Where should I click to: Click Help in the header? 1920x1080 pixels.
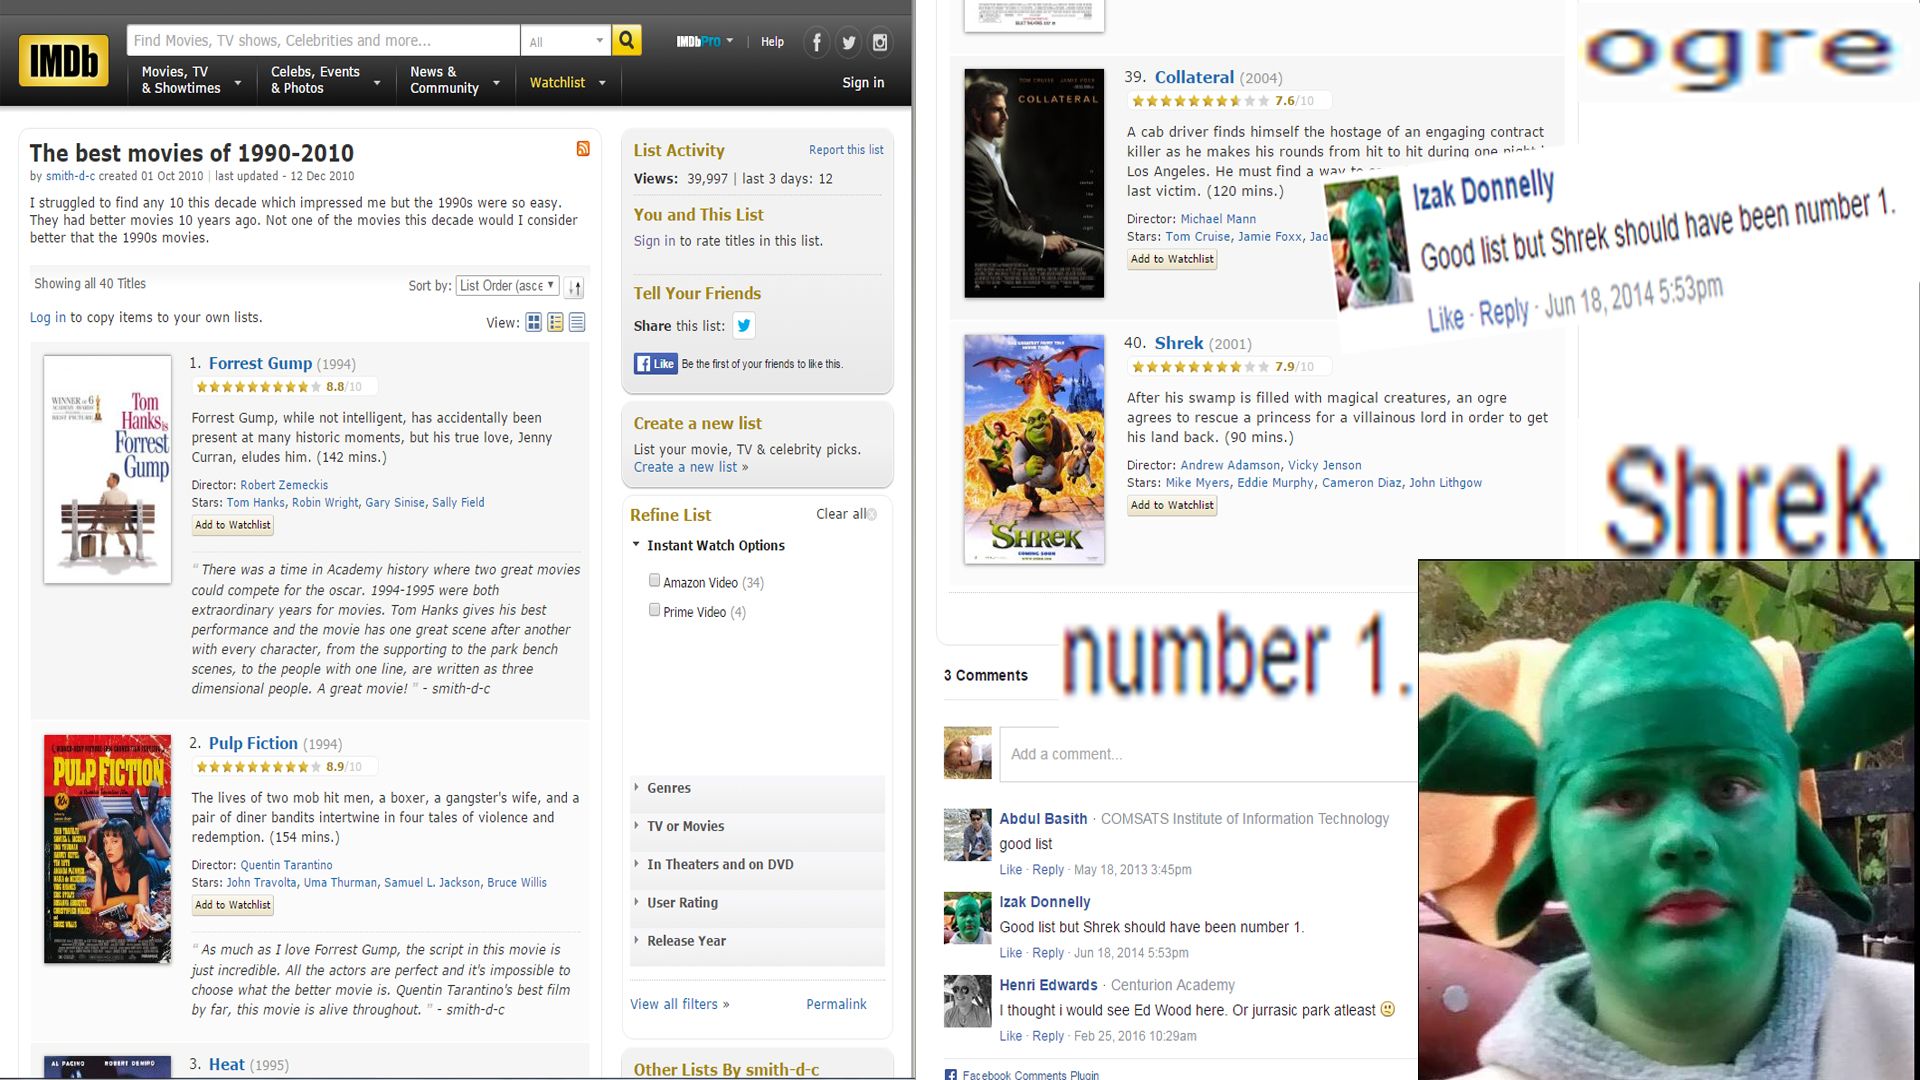[772, 41]
